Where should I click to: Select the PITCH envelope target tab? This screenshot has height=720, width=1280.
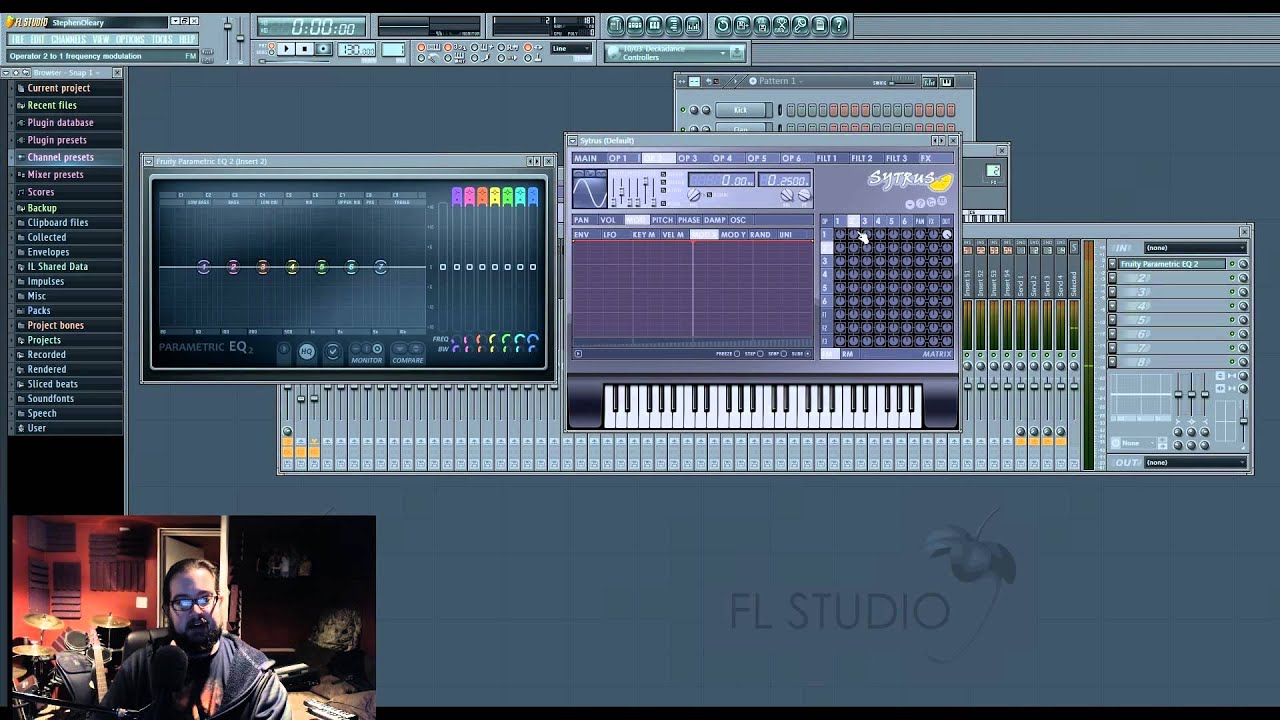click(x=663, y=220)
